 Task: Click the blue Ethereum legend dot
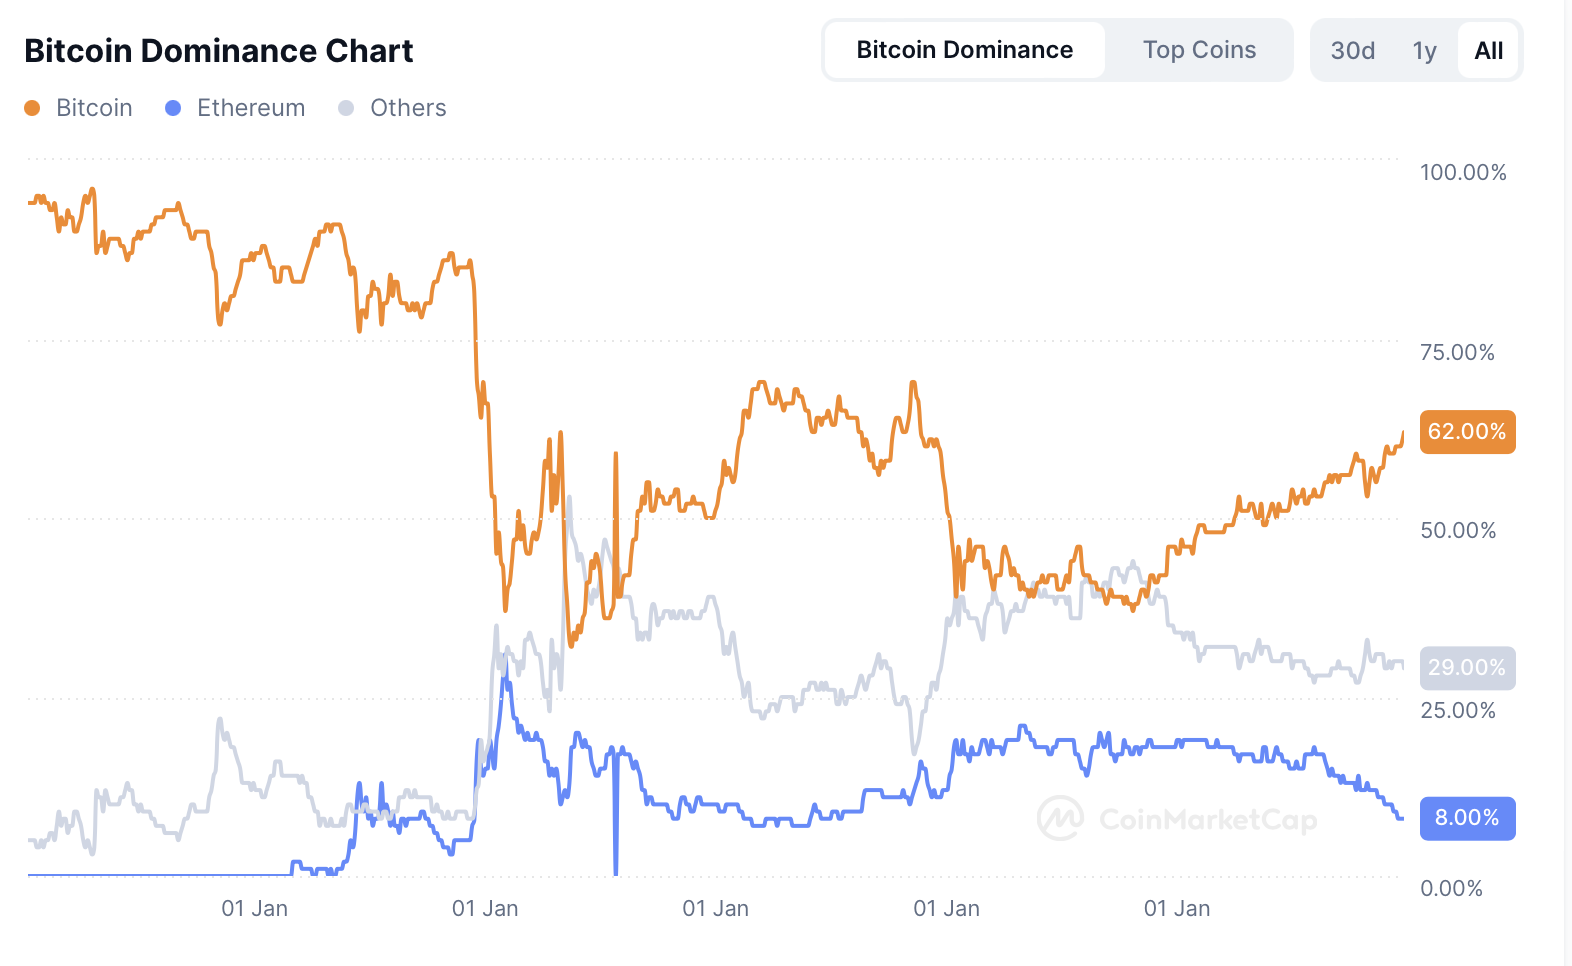pos(172,107)
